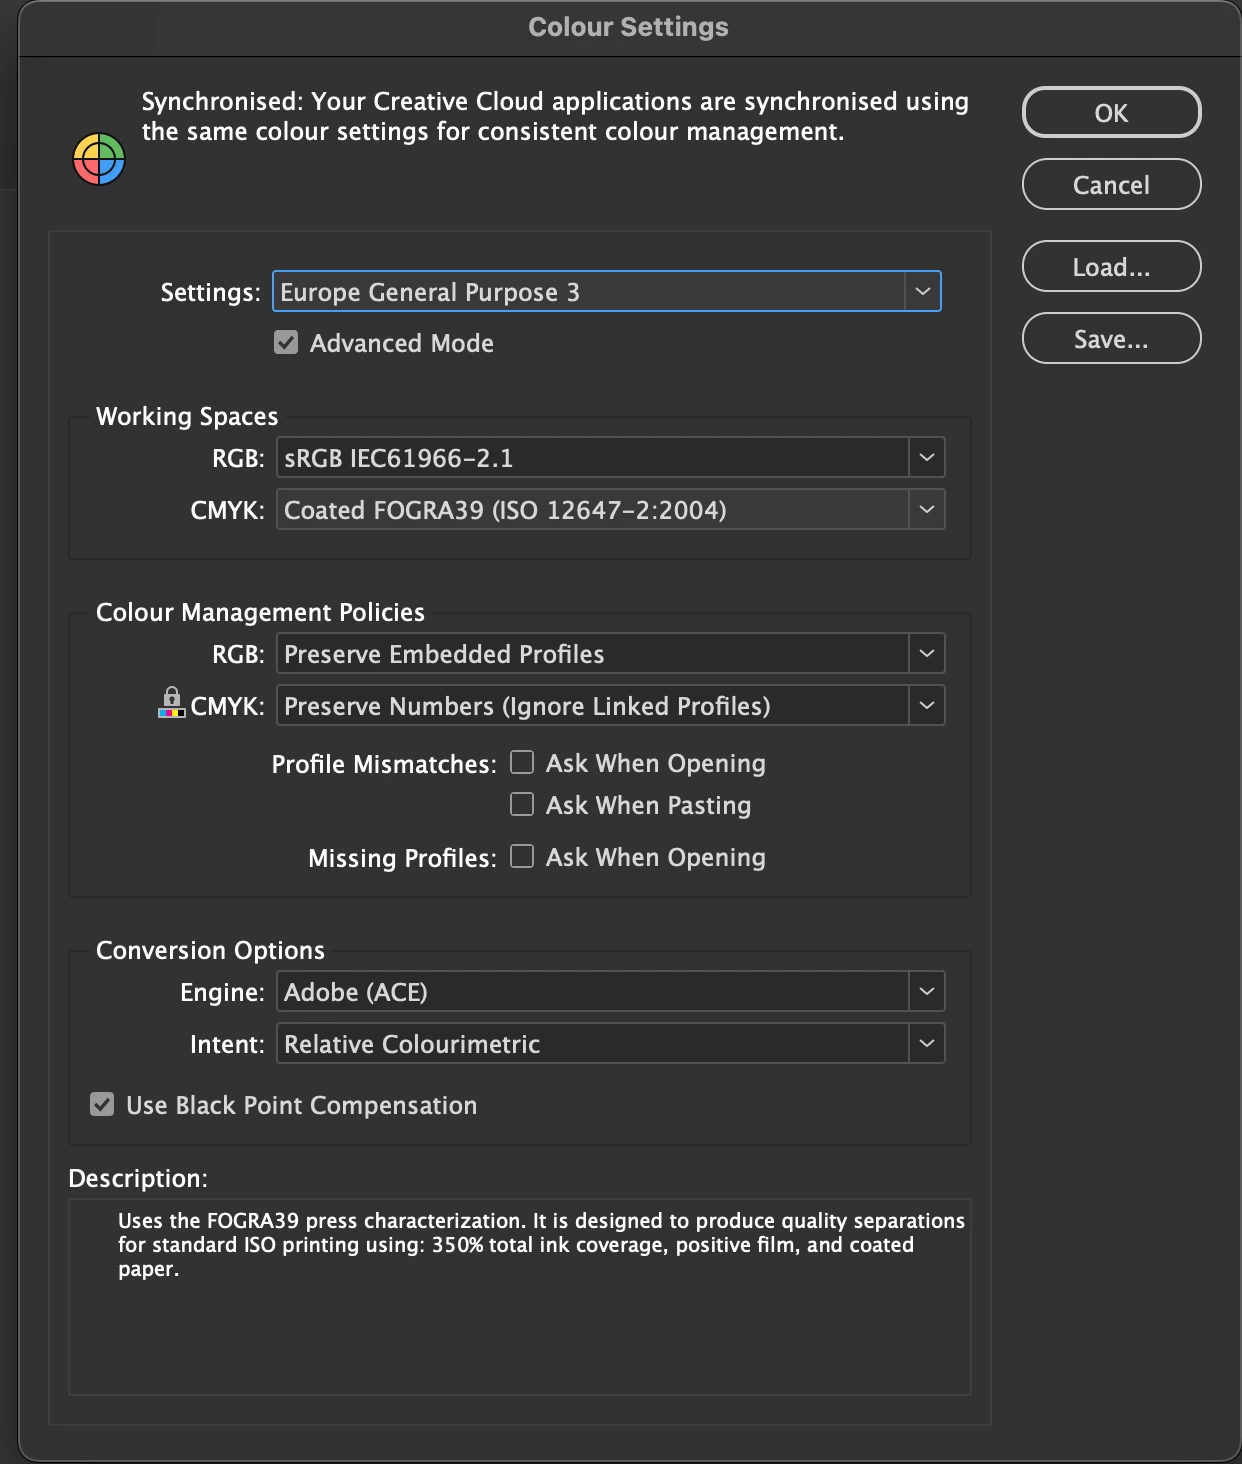Click the CMYK policy lock icon
1242x1464 pixels.
tap(172, 702)
